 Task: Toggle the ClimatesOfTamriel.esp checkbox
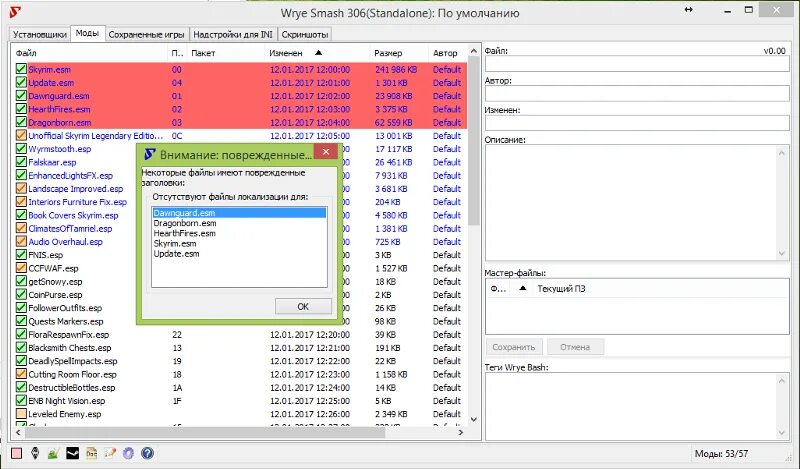[x=21, y=228]
